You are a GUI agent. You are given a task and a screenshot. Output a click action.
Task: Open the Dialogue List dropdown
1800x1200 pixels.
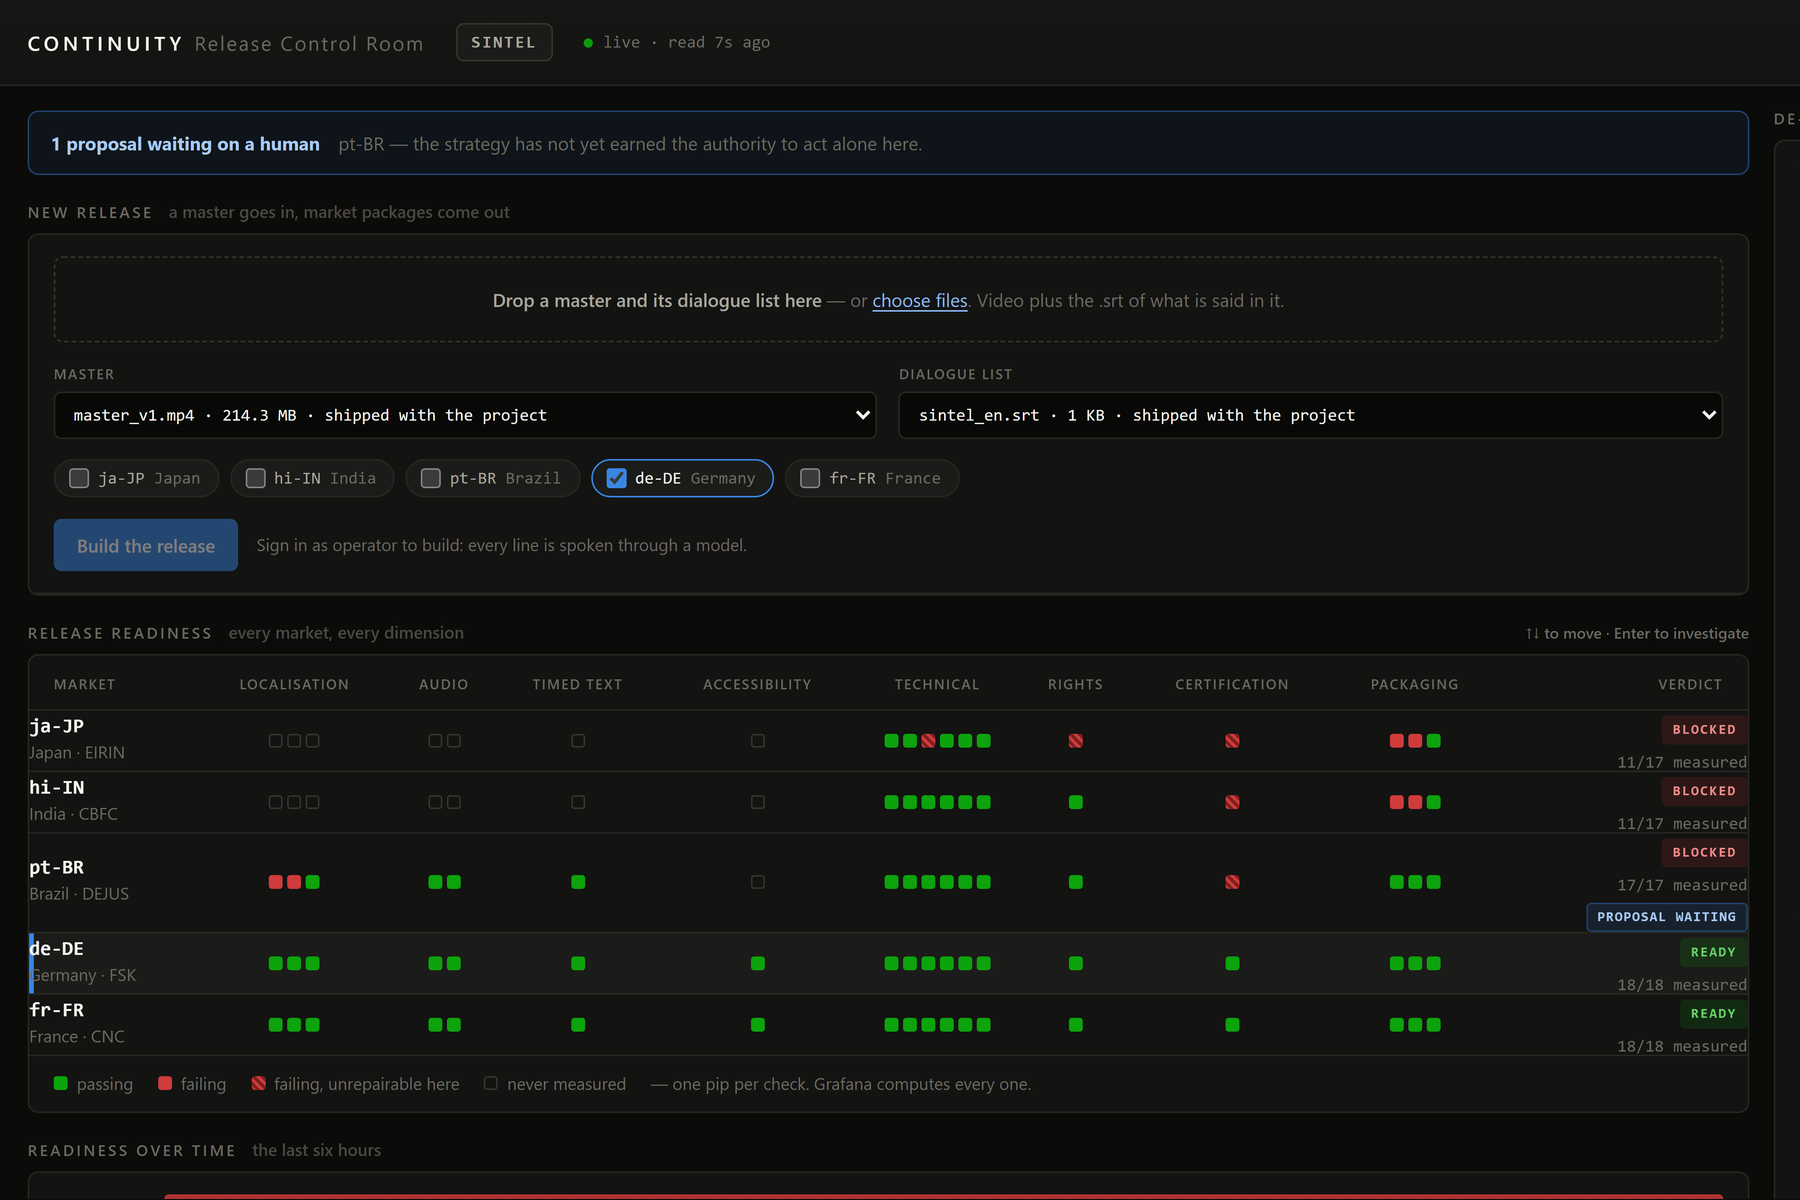point(1310,415)
